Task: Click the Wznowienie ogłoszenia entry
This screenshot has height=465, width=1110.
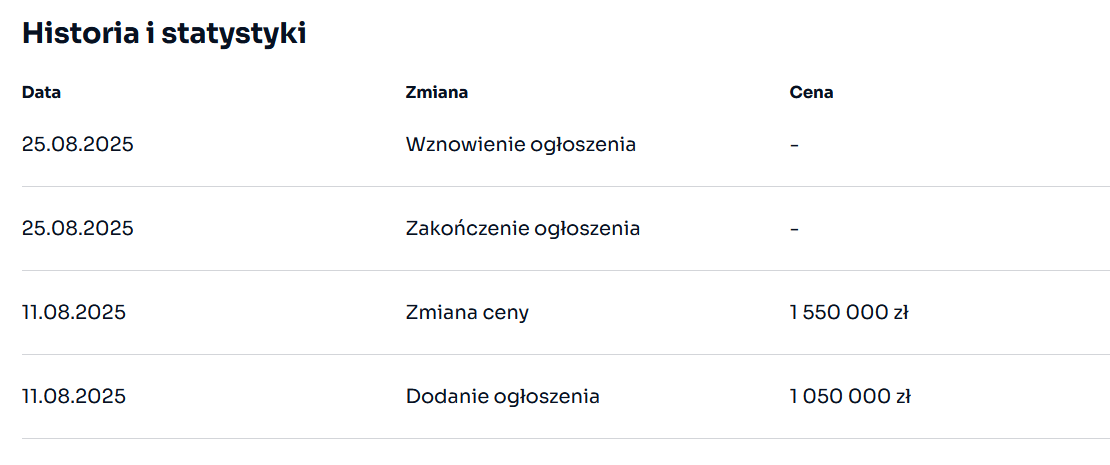Action: click(520, 144)
